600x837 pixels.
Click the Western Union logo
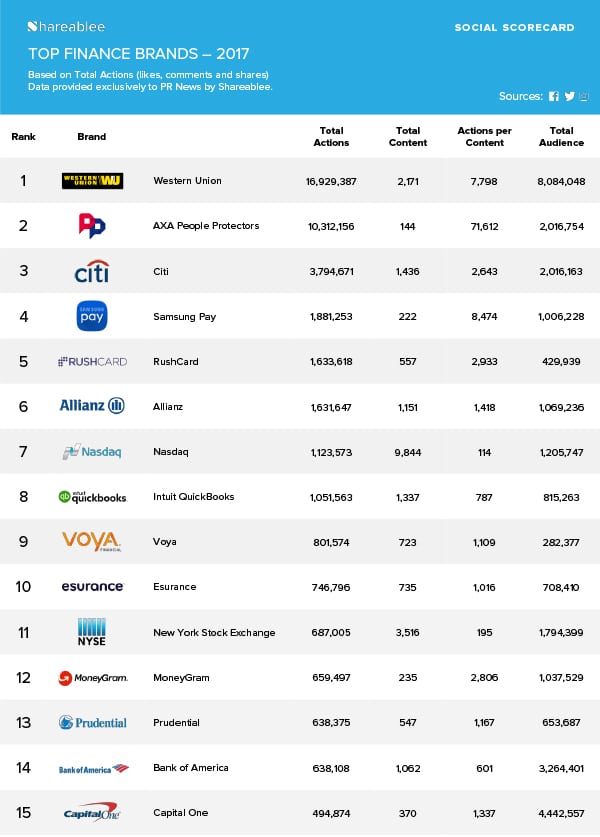click(x=92, y=180)
